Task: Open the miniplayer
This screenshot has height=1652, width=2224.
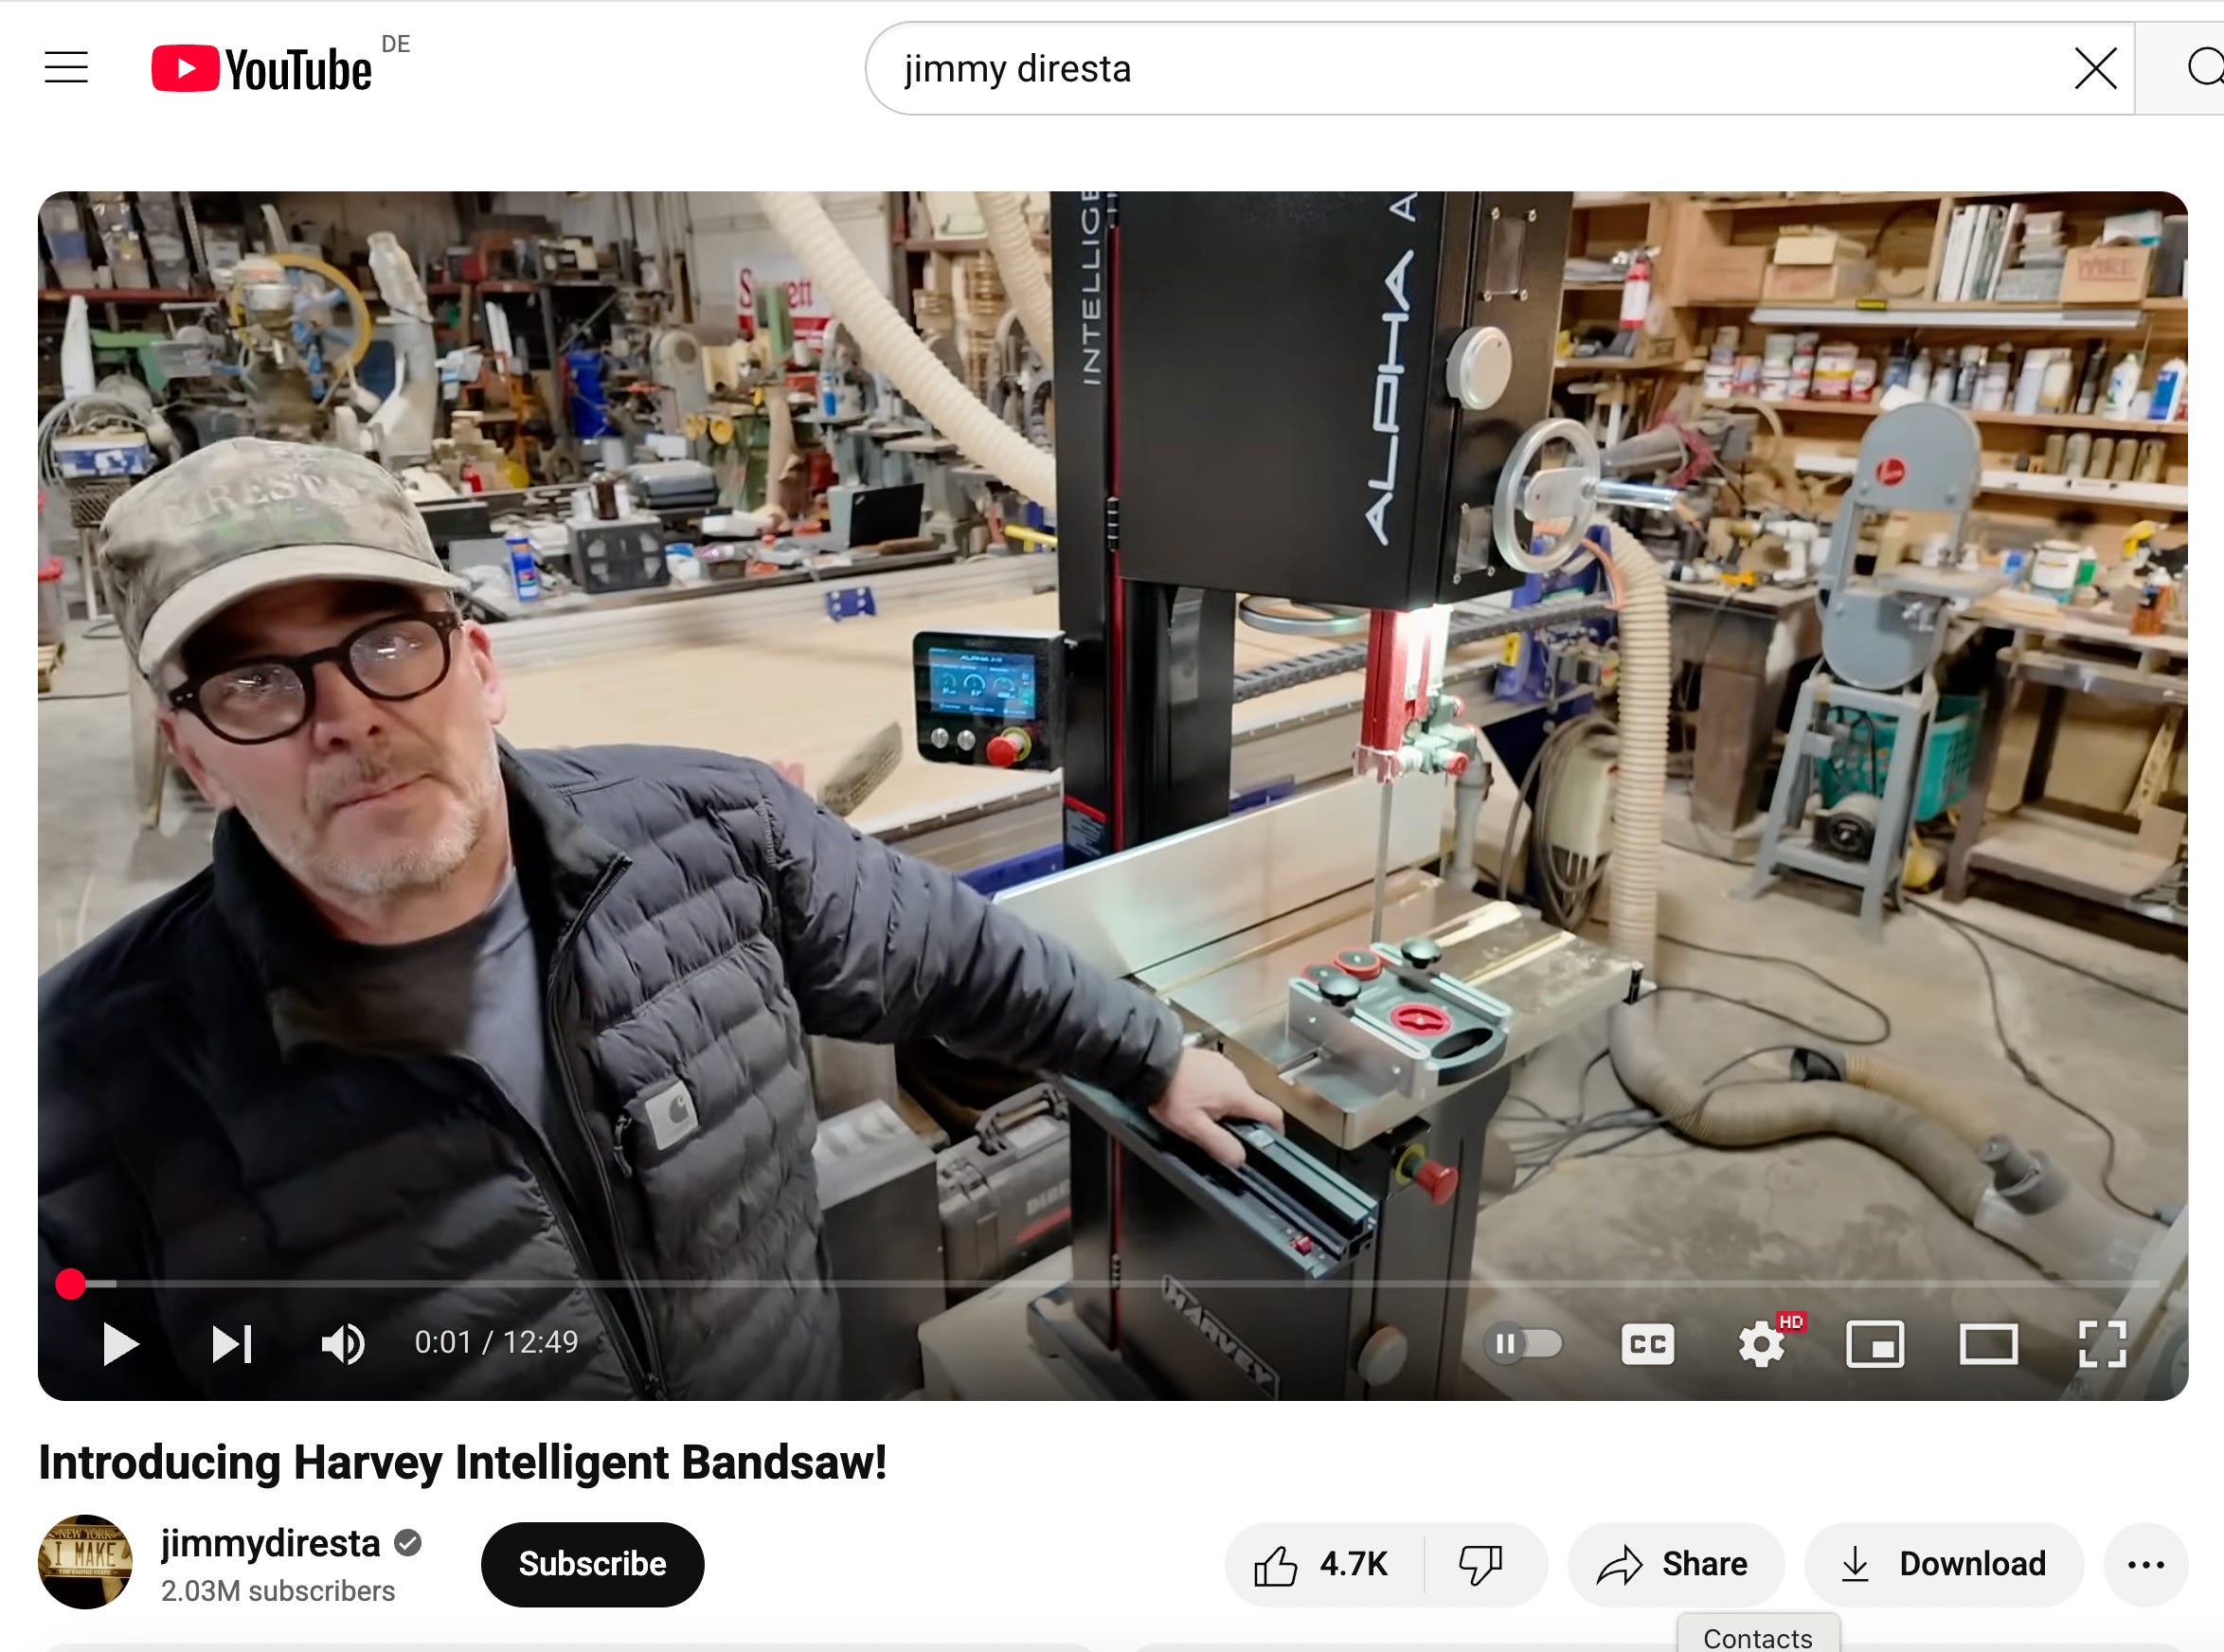Action: 1875,1344
